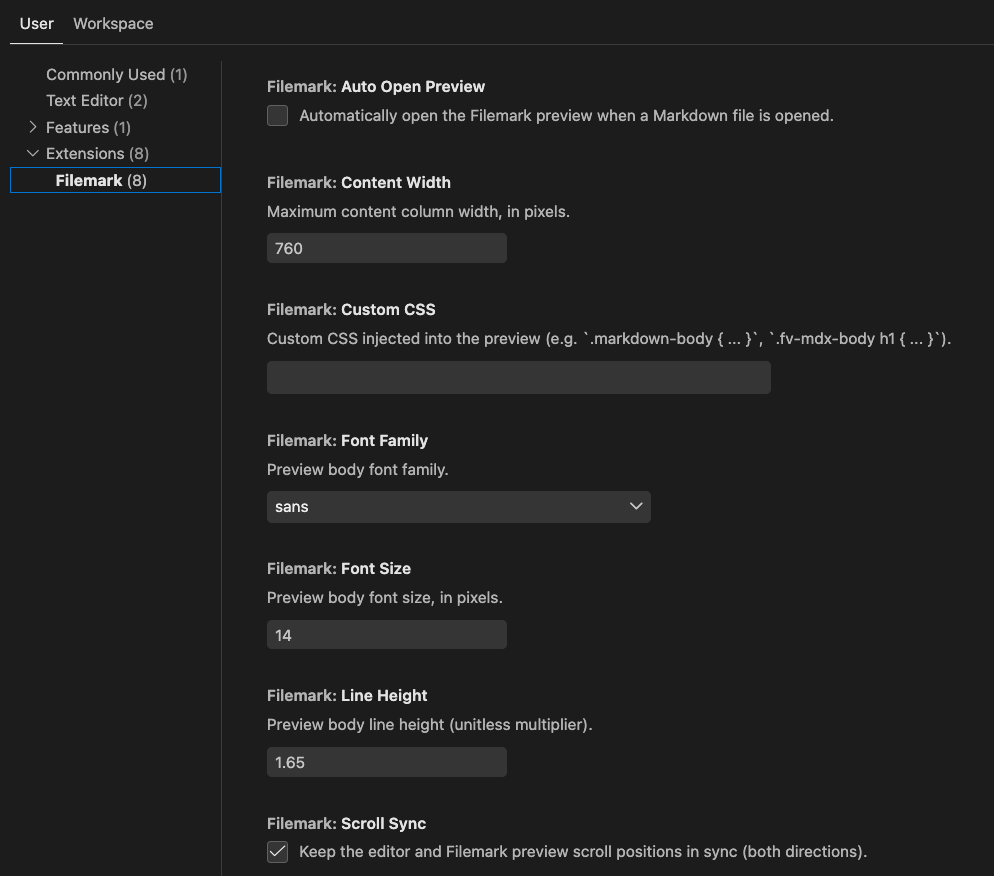The width and height of the screenshot is (994, 876).
Task: Click 'Custom CSS injected into the preview' description
Action: [609, 338]
